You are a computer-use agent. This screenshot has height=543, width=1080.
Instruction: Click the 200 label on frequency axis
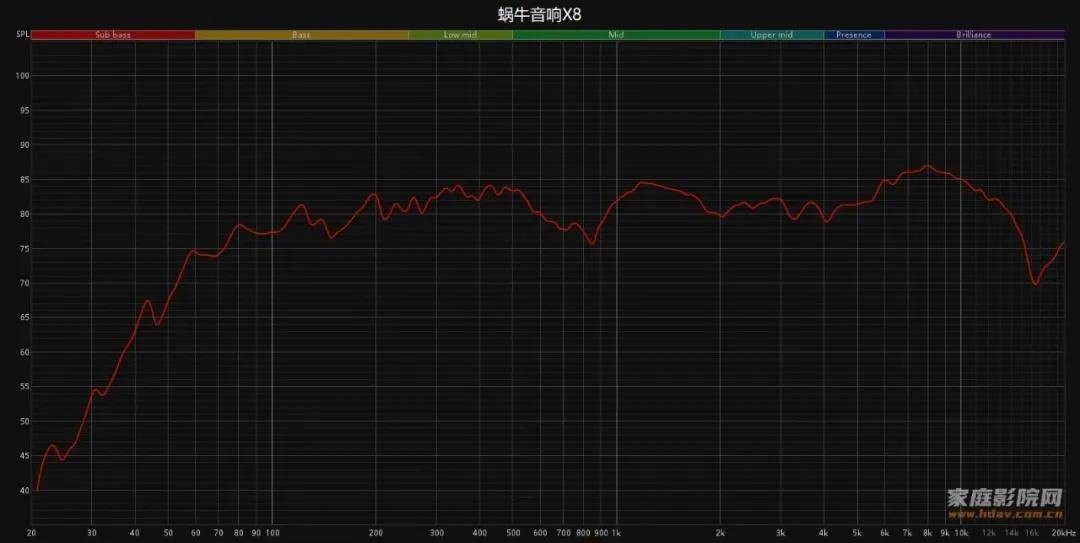click(x=376, y=533)
